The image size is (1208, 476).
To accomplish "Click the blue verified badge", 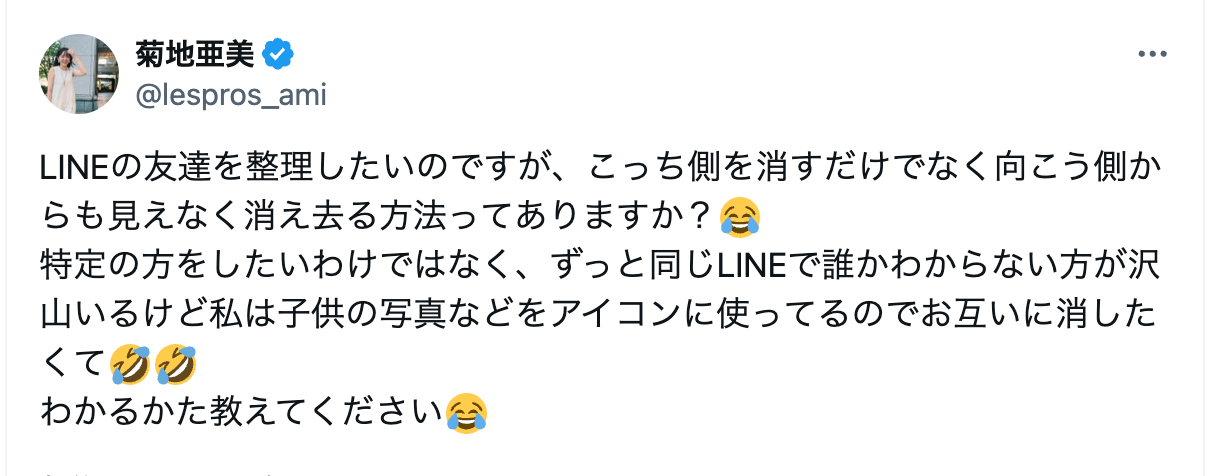I will [x=278, y=54].
